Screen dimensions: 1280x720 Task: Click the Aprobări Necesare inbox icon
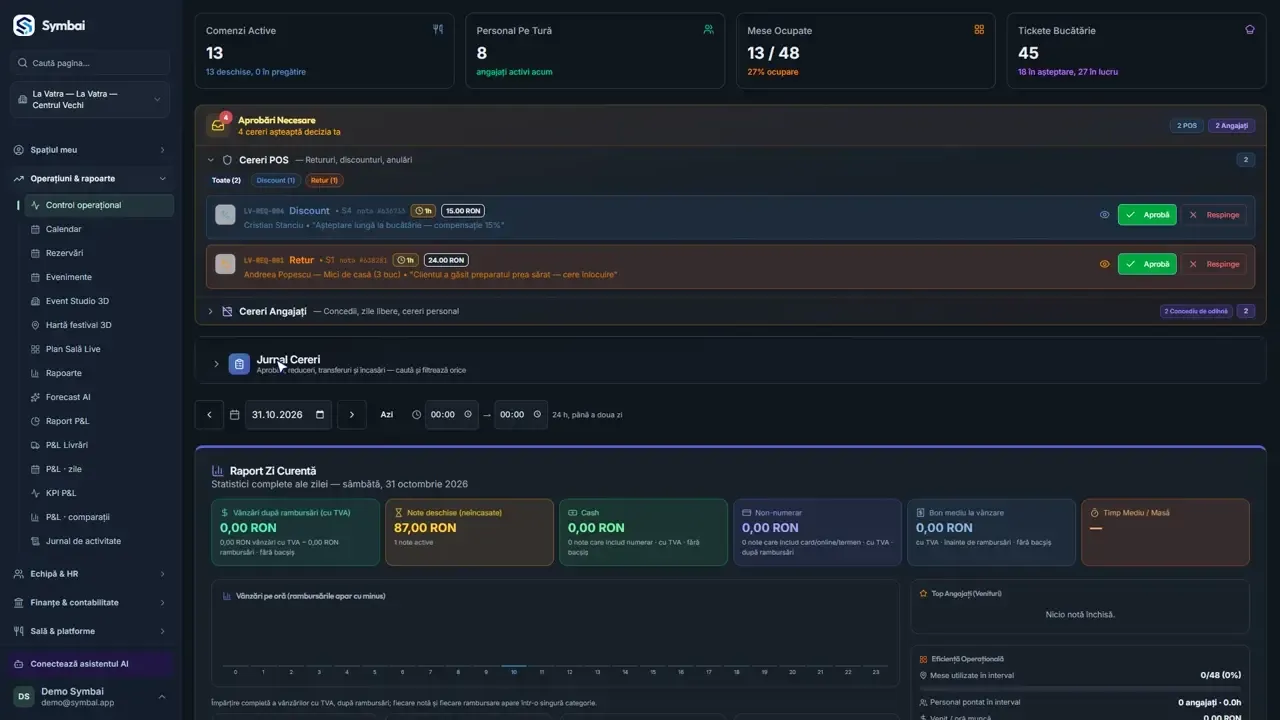tap(217, 126)
